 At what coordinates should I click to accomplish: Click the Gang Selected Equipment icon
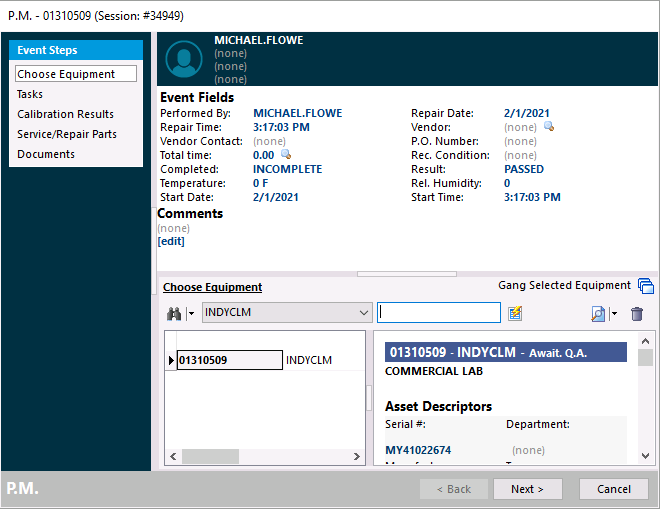point(645,287)
